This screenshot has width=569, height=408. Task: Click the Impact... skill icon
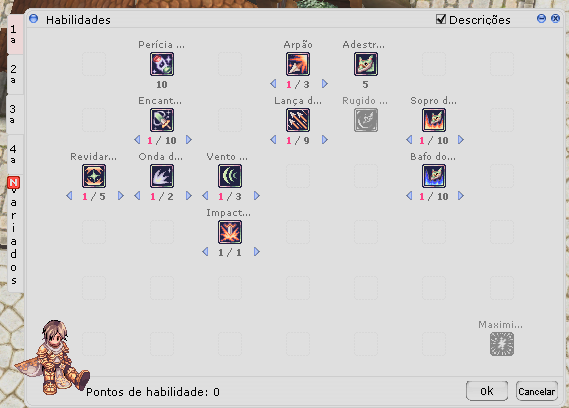(x=230, y=232)
